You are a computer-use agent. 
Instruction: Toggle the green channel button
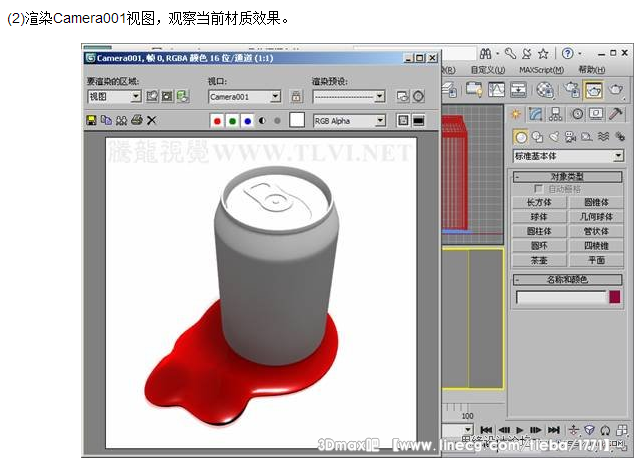232,121
